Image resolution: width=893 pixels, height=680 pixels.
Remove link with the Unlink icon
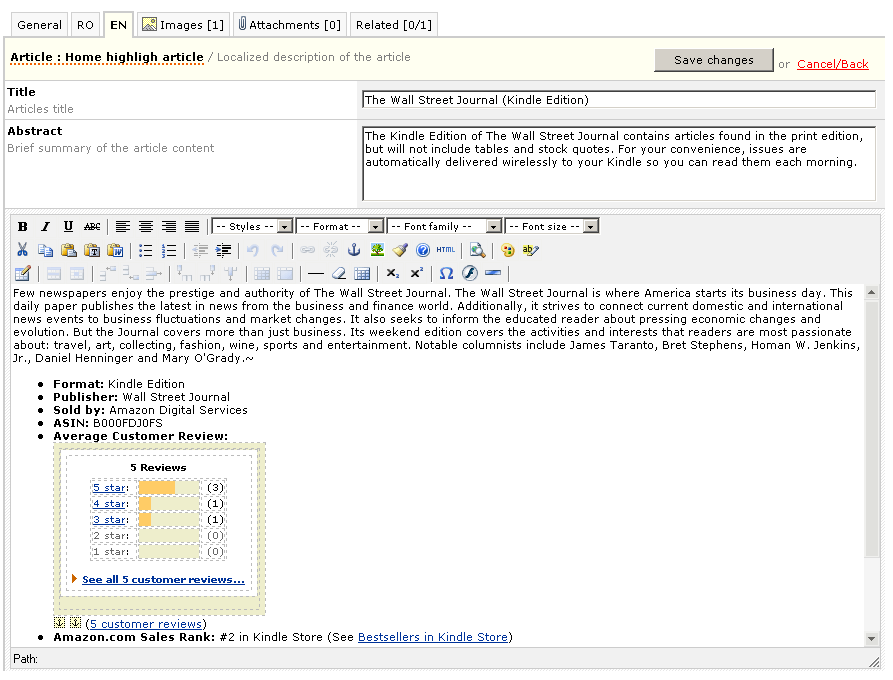point(330,249)
